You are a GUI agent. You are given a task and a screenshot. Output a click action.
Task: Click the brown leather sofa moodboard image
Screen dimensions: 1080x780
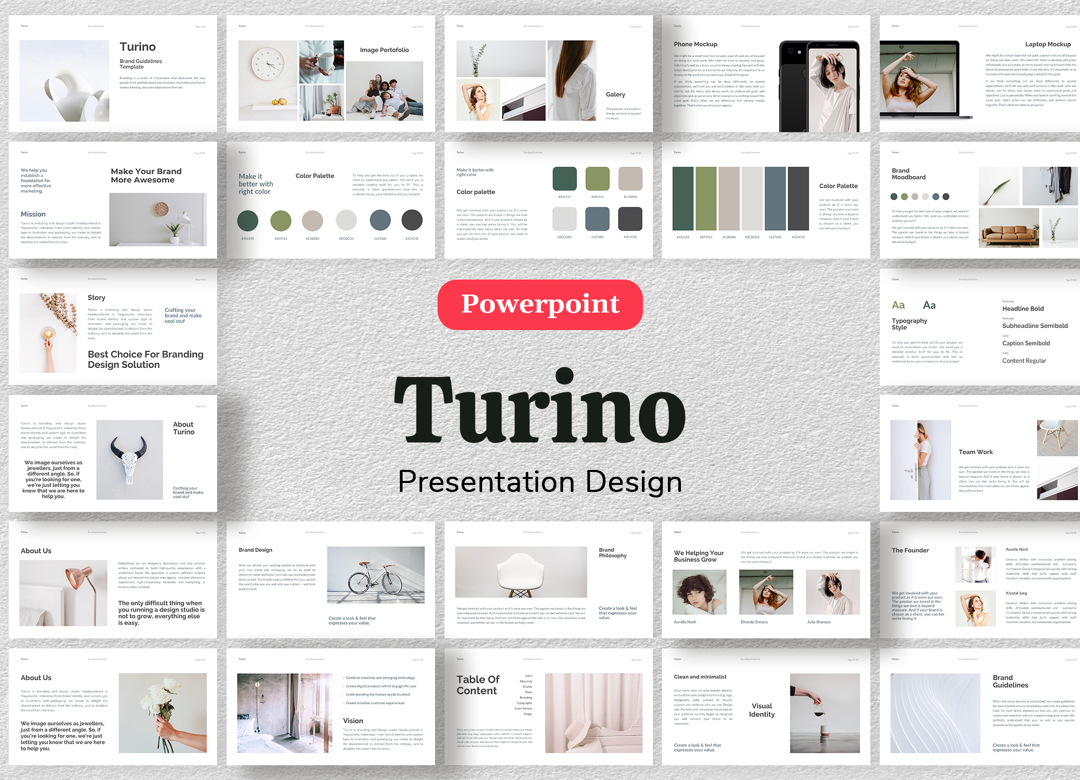[x=1009, y=227]
